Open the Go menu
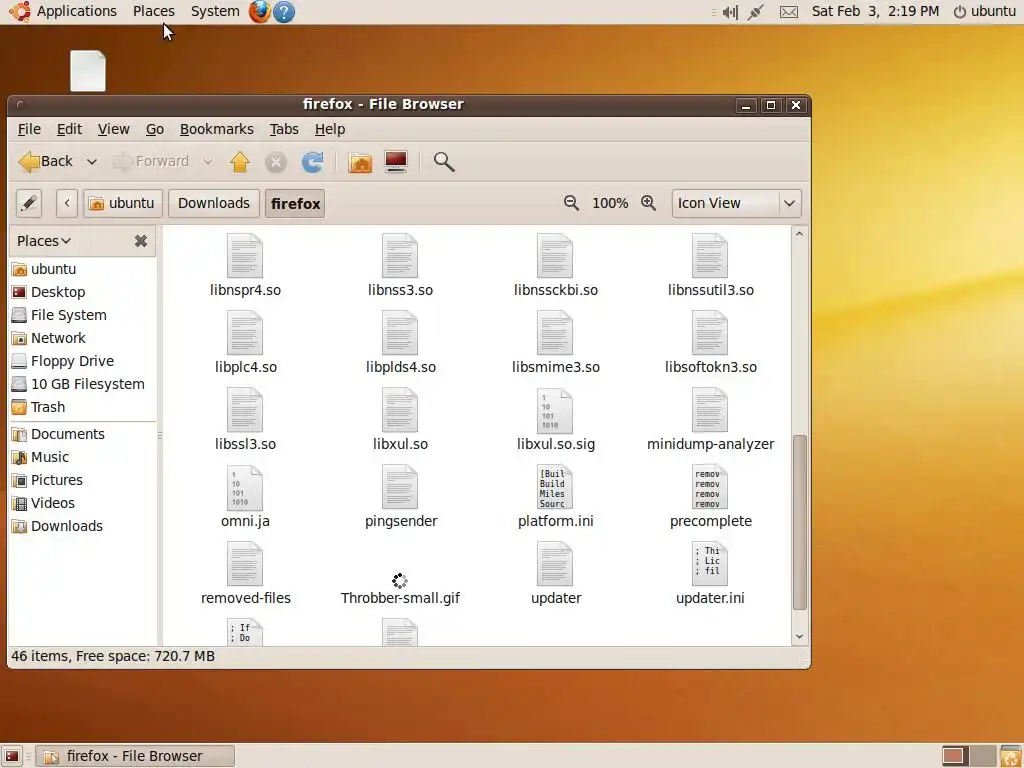 tap(155, 129)
